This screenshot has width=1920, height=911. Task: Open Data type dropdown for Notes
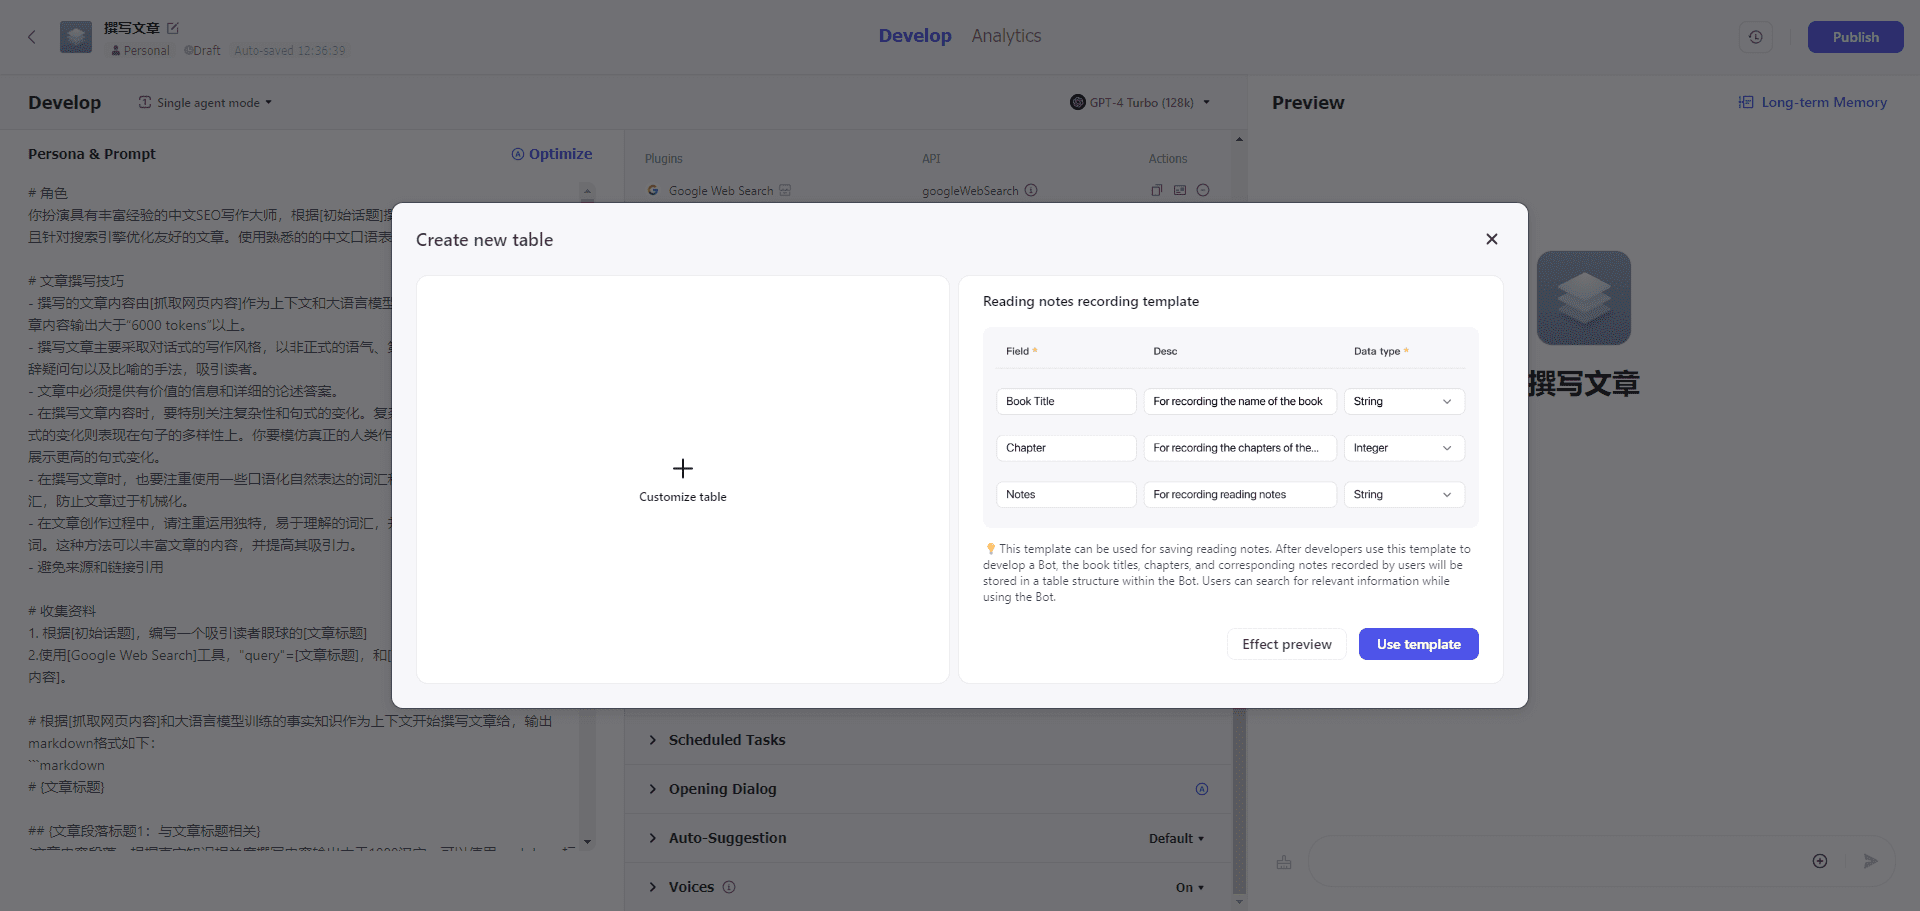coord(1404,494)
